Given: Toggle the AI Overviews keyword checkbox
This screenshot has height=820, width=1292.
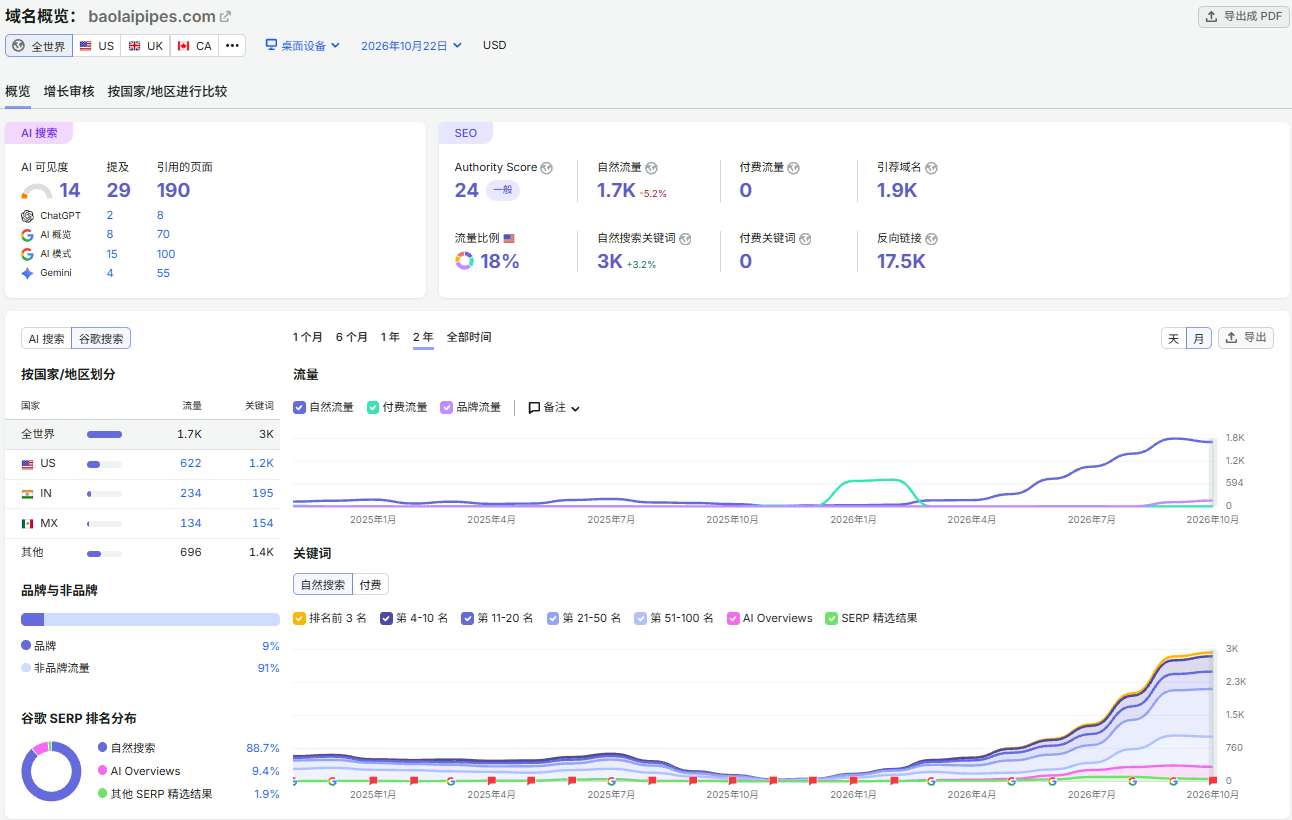Looking at the screenshot, I should pyautogui.click(x=733, y=618).
